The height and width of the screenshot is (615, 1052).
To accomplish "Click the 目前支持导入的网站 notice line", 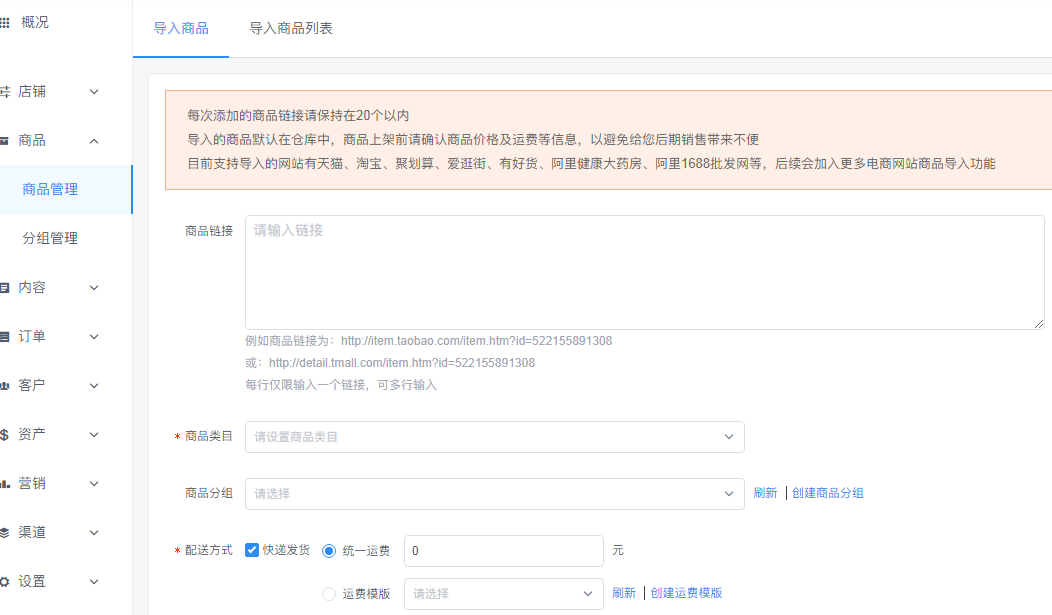I will 591,164.
